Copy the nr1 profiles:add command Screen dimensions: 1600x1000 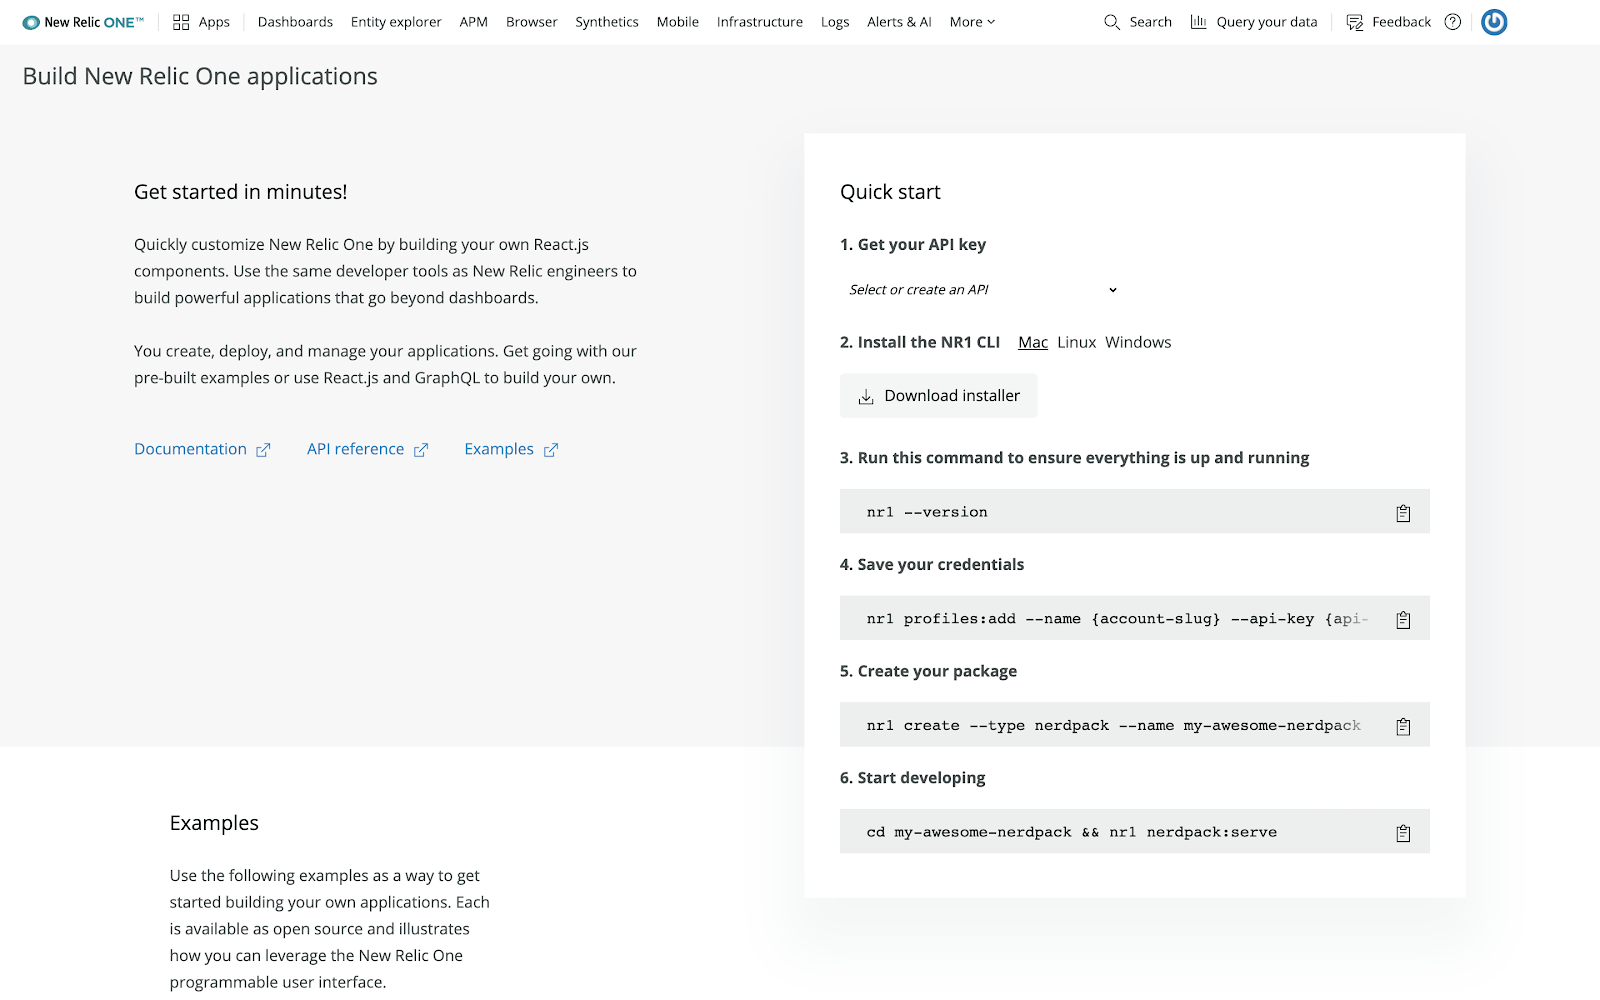point(1402,618)
